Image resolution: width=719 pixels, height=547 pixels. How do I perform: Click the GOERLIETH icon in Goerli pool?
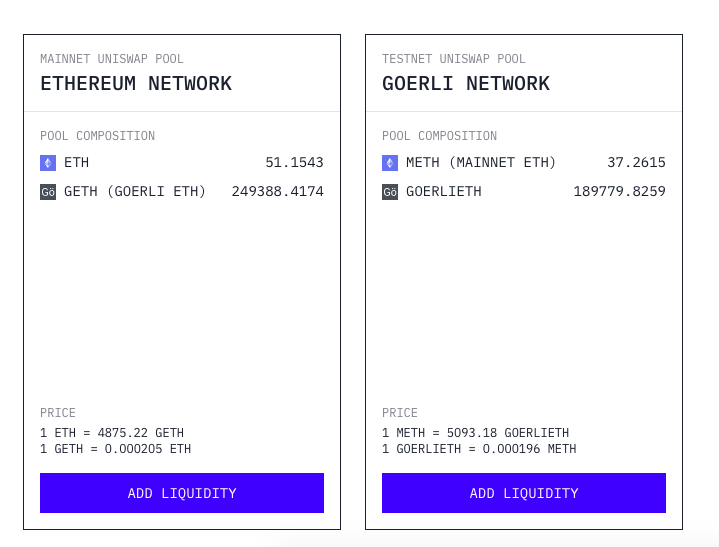[x=390, y=192]
